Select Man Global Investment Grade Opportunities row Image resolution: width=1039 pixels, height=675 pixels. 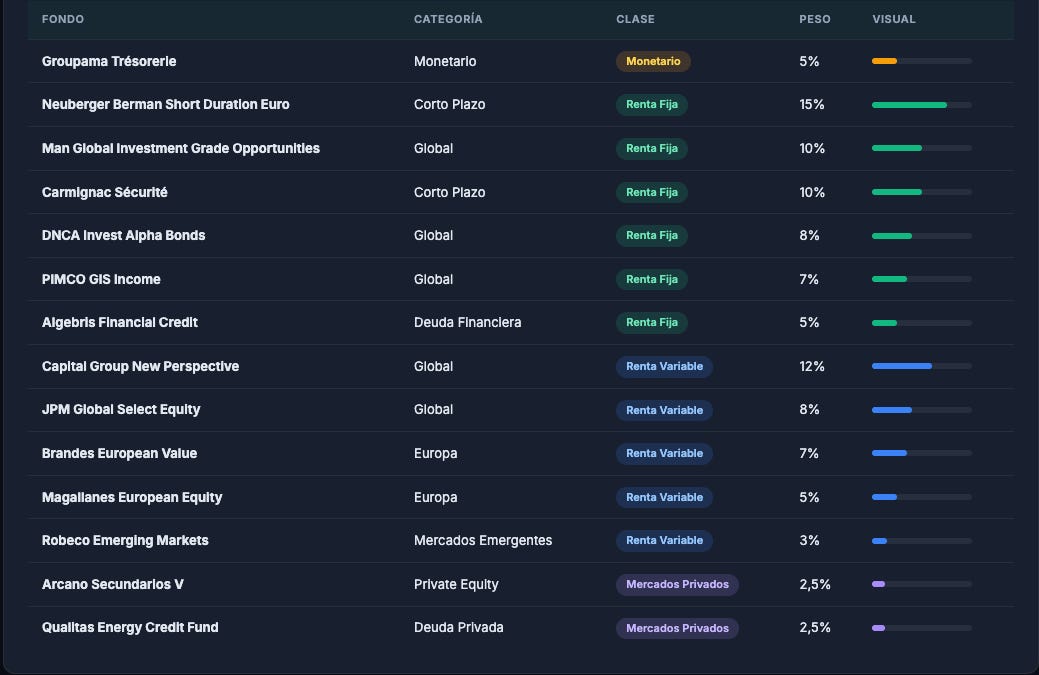(x=521, y=148)
